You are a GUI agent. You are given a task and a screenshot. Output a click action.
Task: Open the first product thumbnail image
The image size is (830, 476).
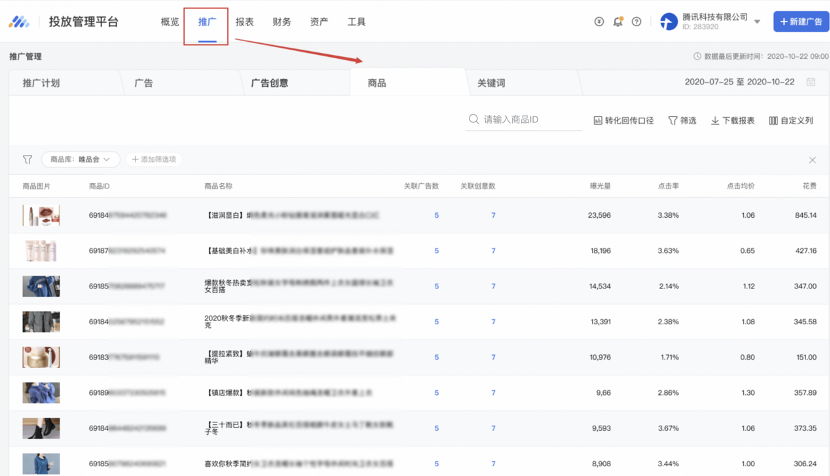point(41,215)
